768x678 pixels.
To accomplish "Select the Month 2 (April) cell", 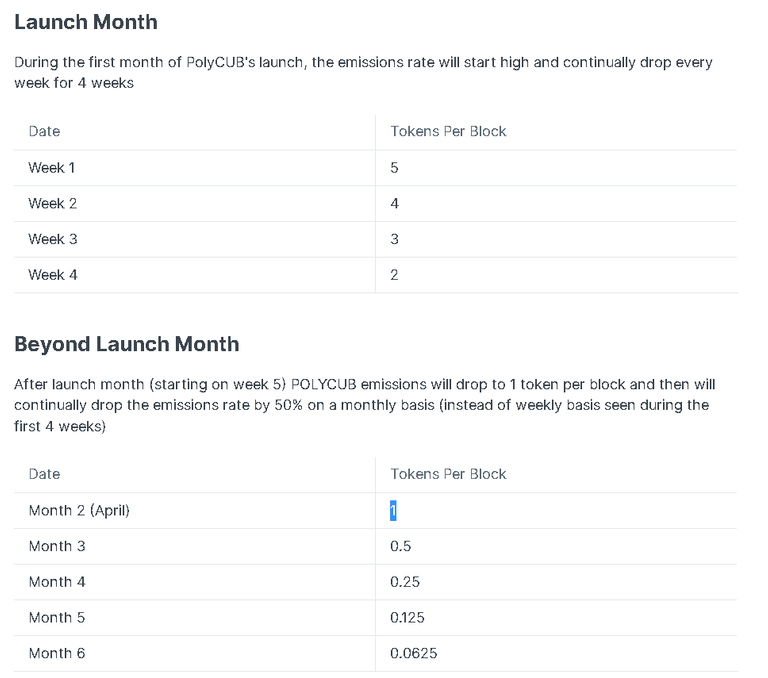I will 80,511.
